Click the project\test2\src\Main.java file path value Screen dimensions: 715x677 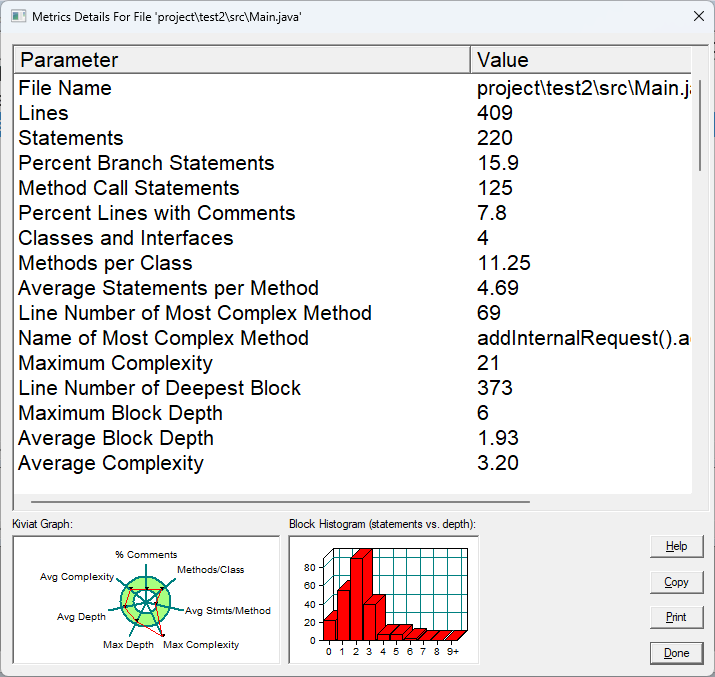pyautogui.click(x=584, y=88)
